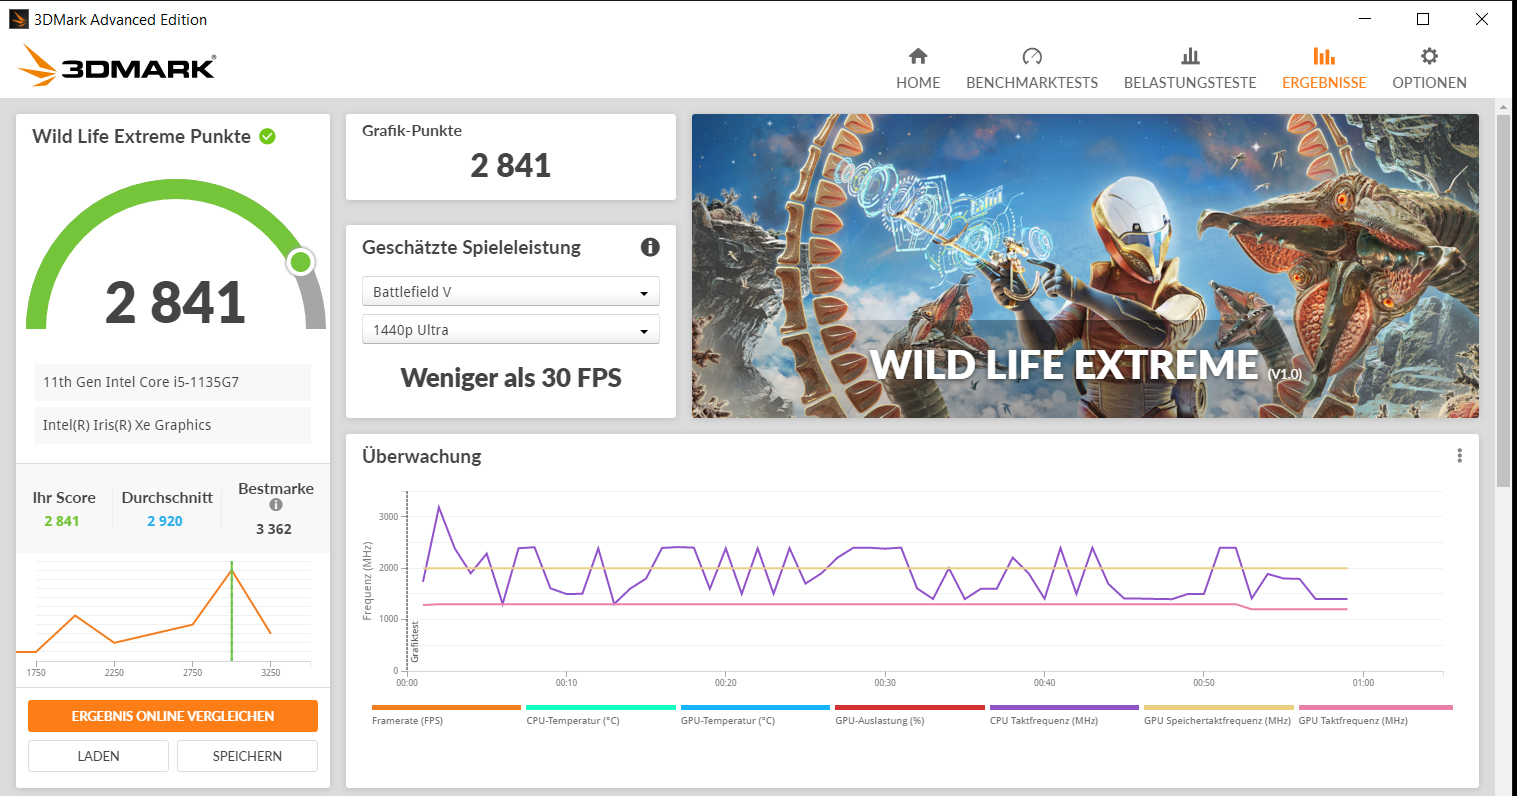Click the 3DMark logo in header
Viewport: 1517px width, 796px height.
(x=116, y=65)
